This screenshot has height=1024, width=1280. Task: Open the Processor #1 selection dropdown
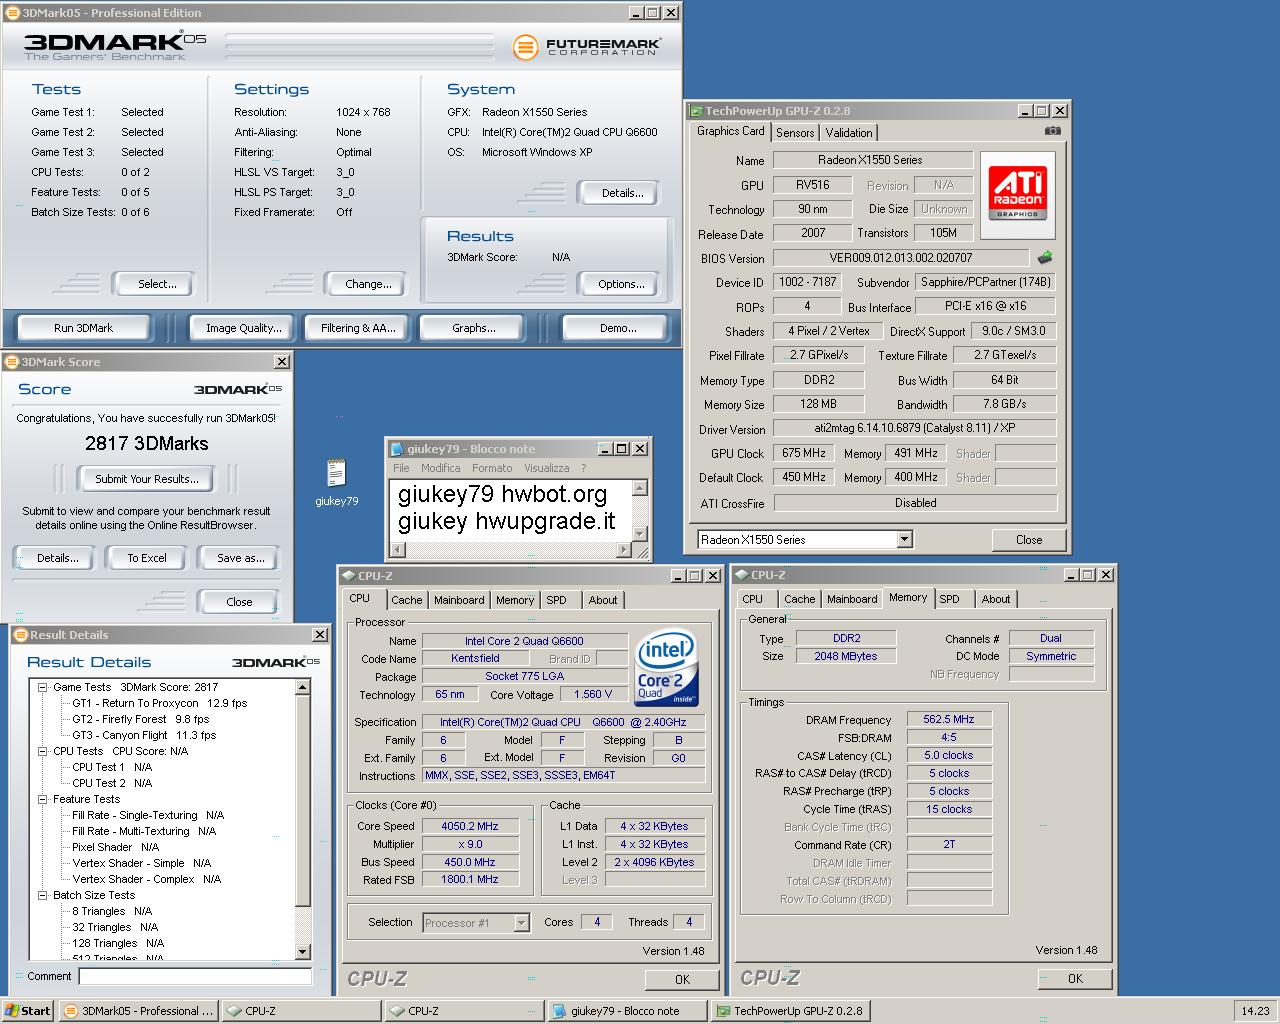(521, 922)
